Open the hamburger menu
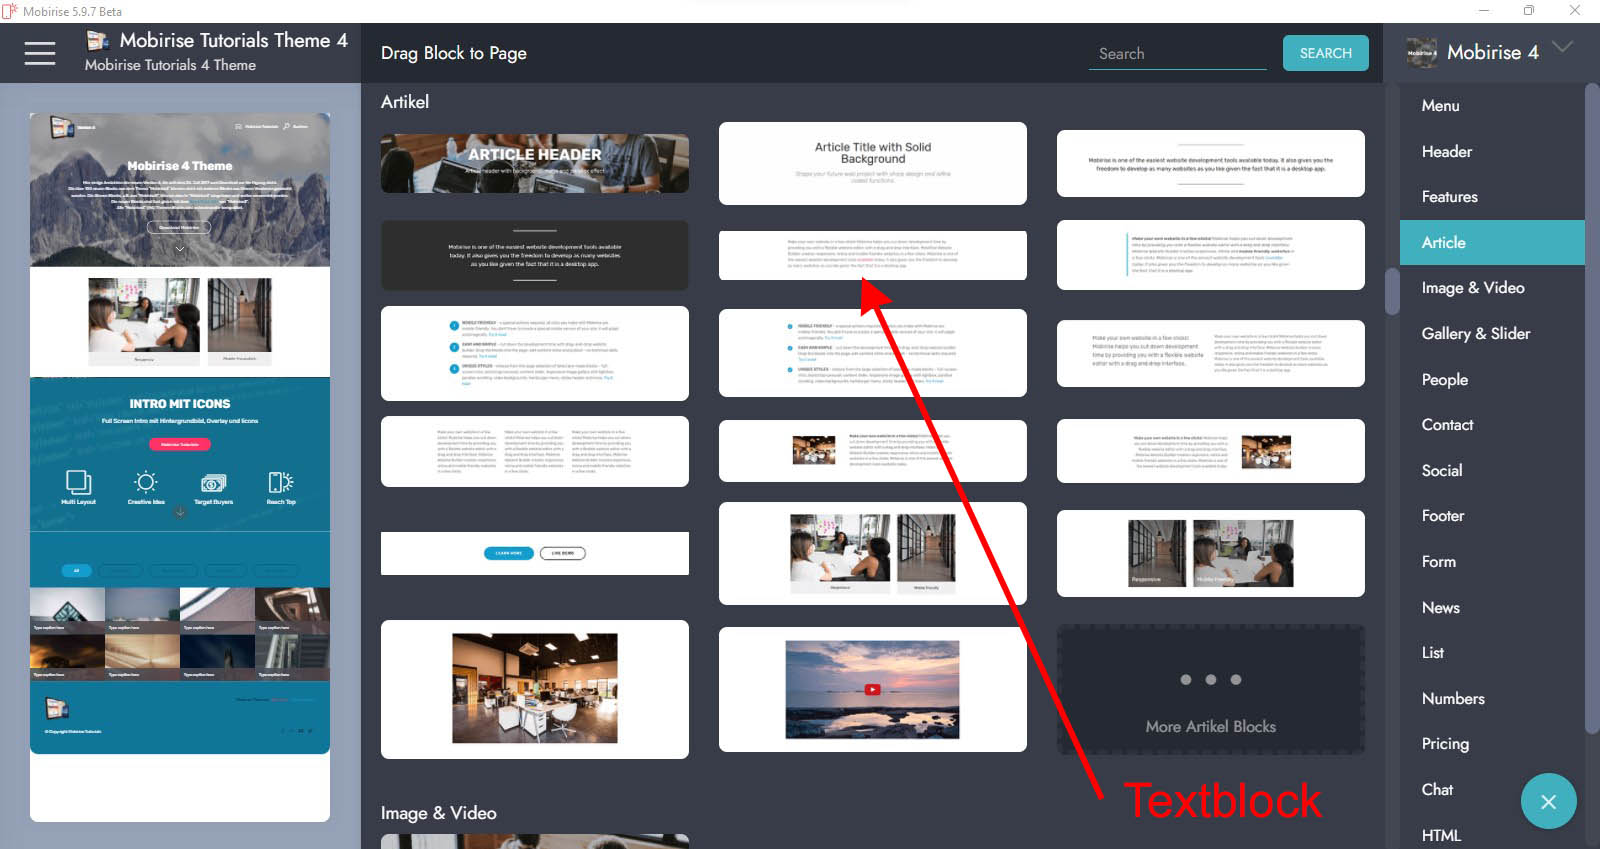 point(40,53)
